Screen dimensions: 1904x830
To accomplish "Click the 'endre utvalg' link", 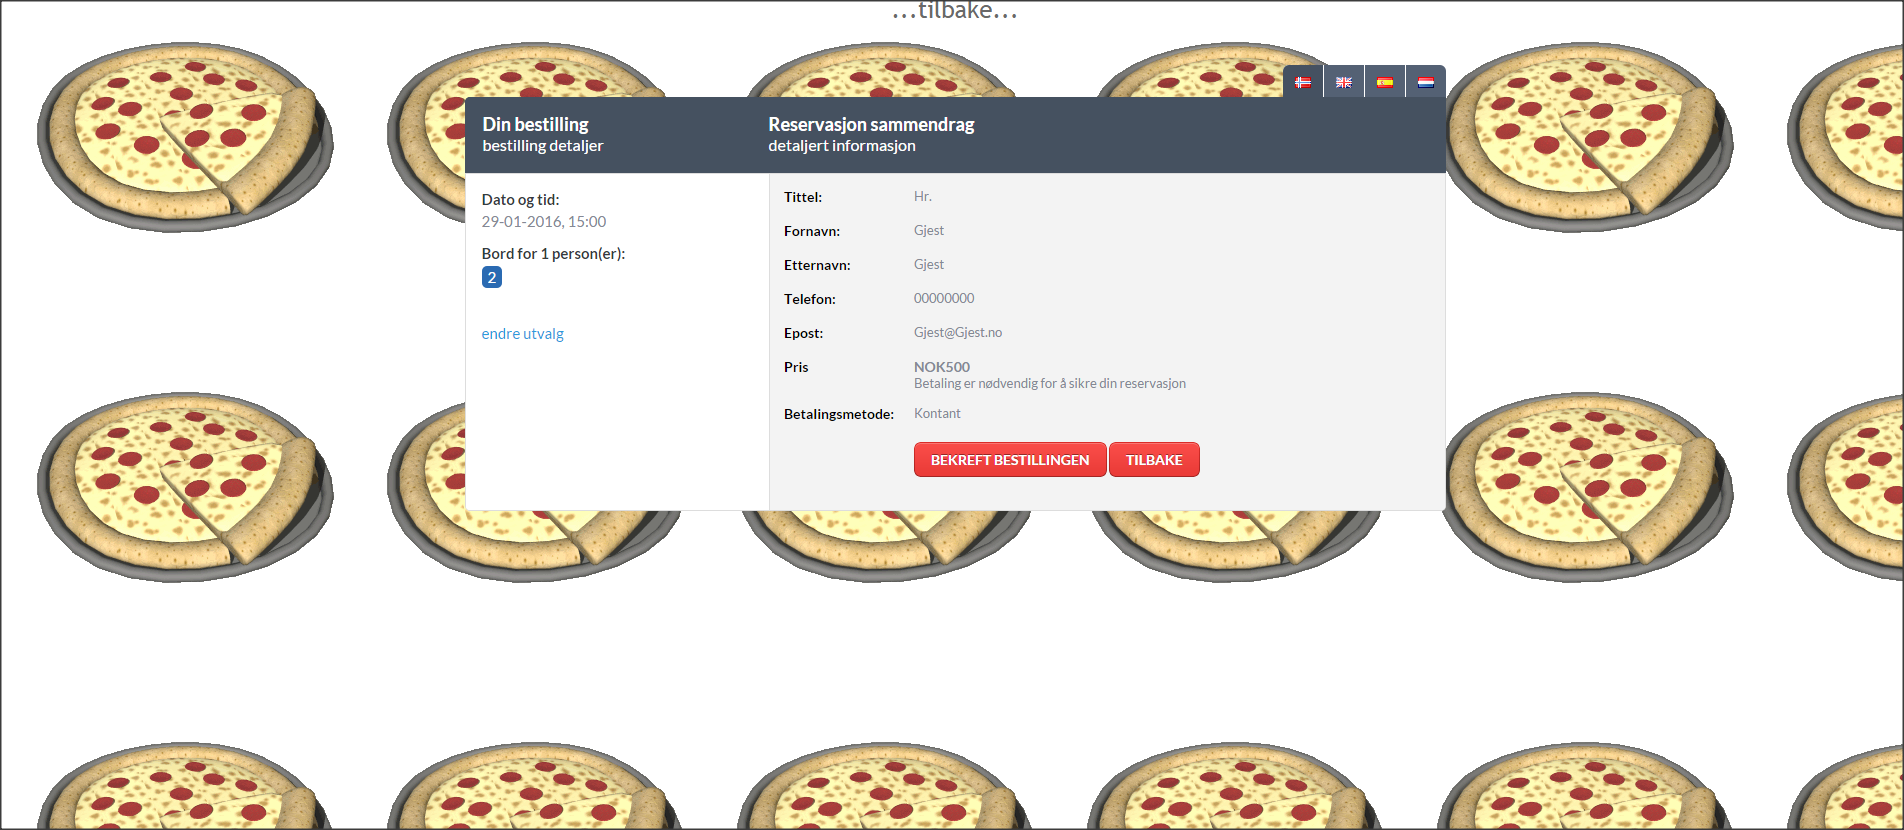I will [522, 334].
